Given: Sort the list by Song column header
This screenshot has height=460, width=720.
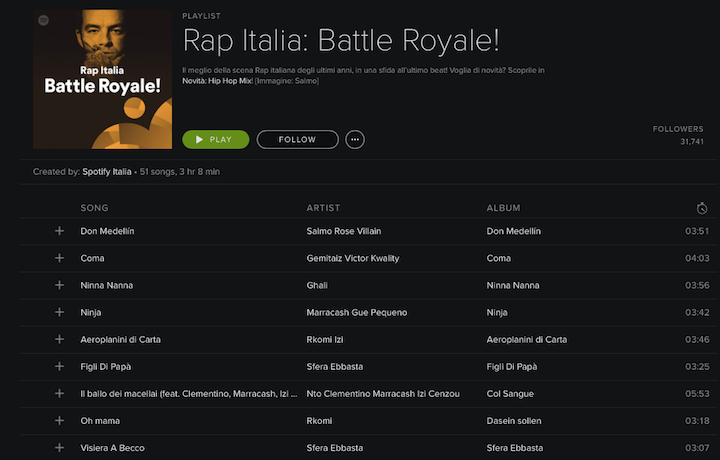Looking at the screenshot, I should (94, 208).
